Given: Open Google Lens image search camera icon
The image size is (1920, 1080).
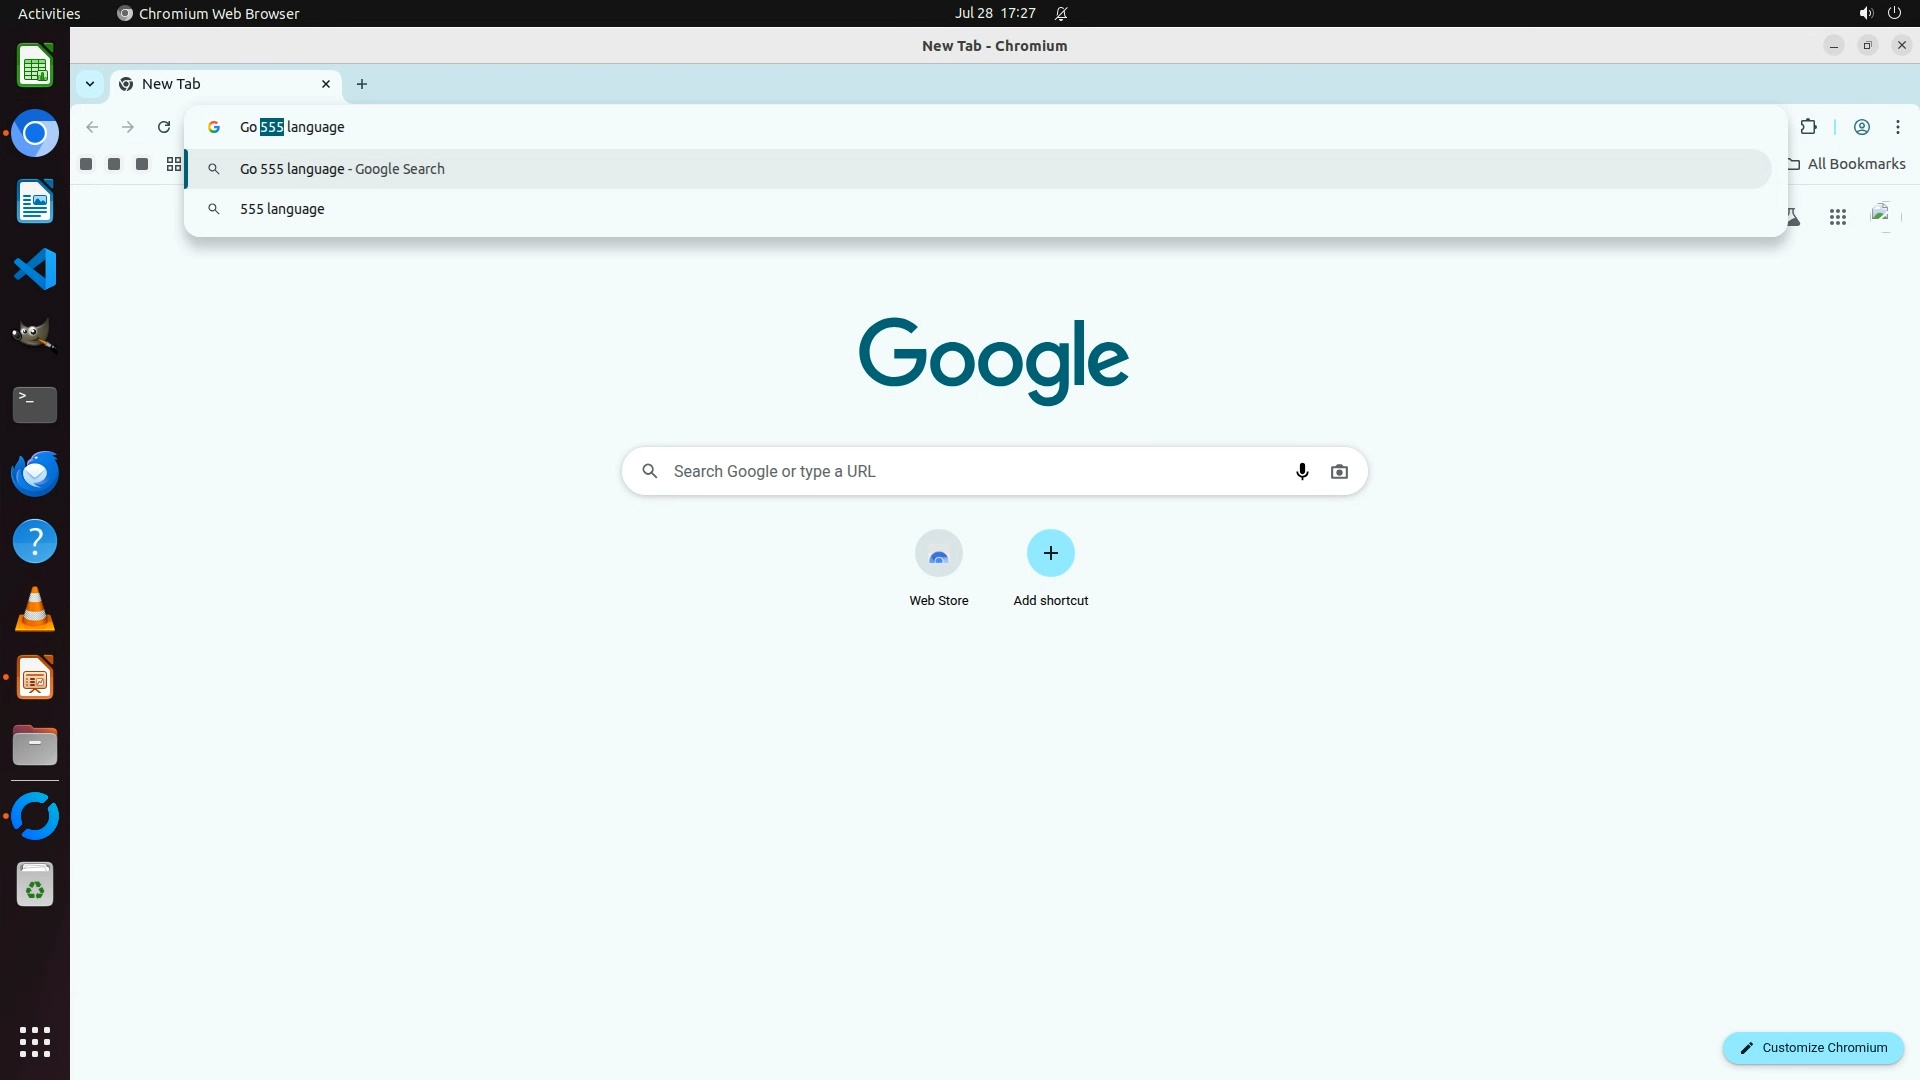Looking at the screenshot, I should click(1339, 471).
